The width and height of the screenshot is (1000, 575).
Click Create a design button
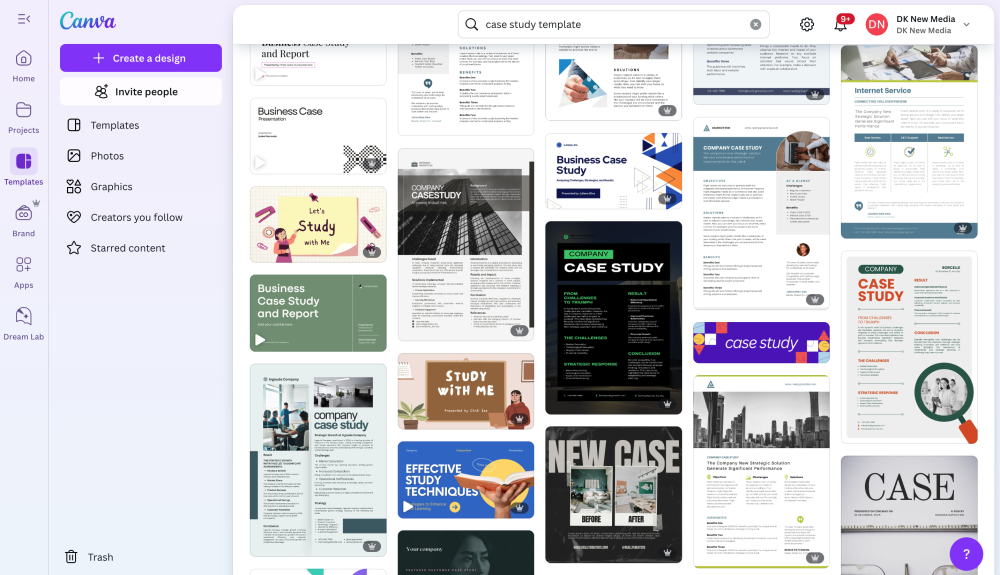pos(141,58)
